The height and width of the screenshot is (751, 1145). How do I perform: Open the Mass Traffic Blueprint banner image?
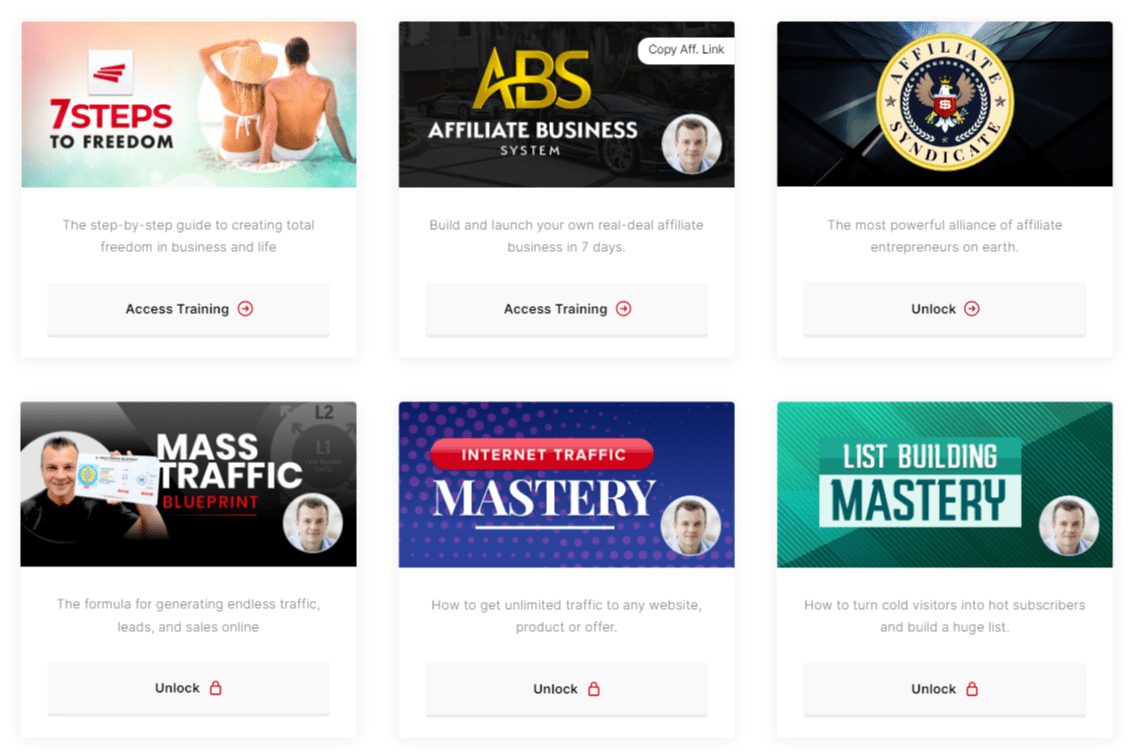(x=189, y=484)
